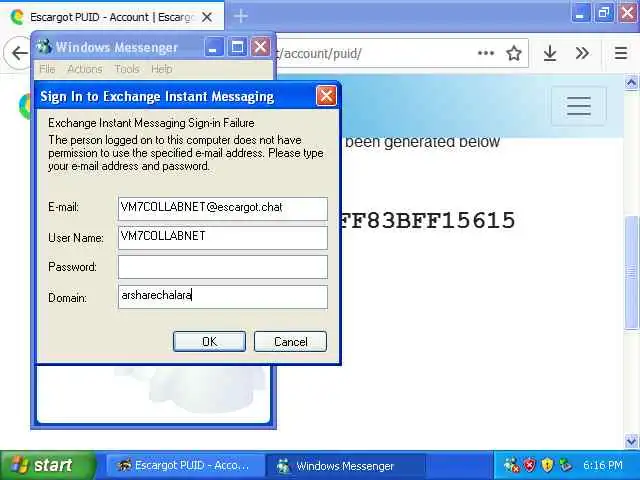Click the browser page scrollbar thumb
The image size is (640, 480).
click(x=631, y=271)
